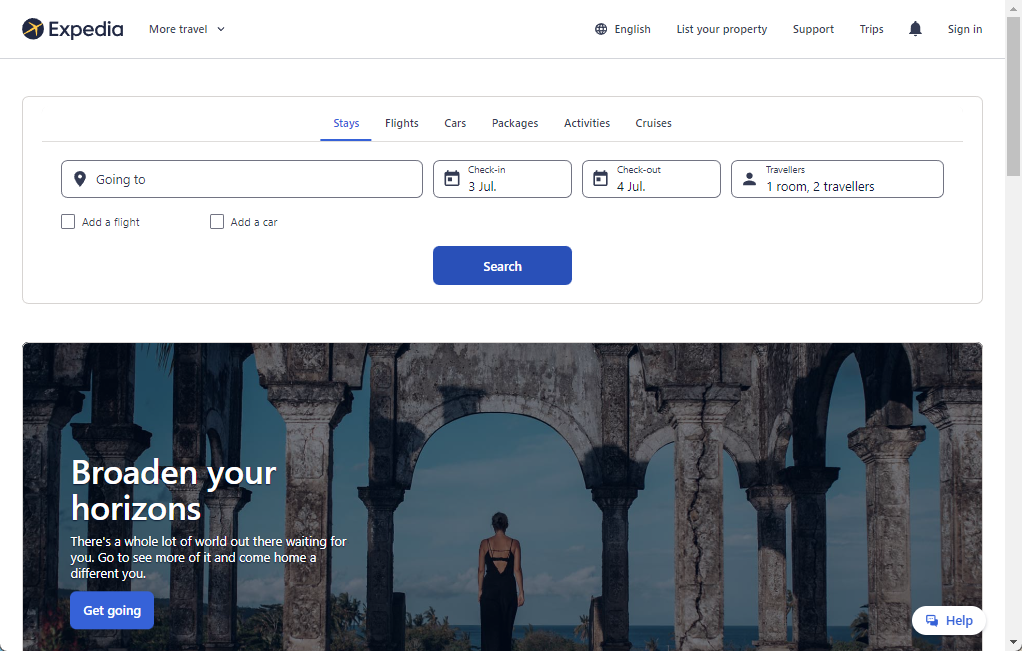Click the Check-in calendar icon
1022x651 pixels.
[x=452, y=179]
